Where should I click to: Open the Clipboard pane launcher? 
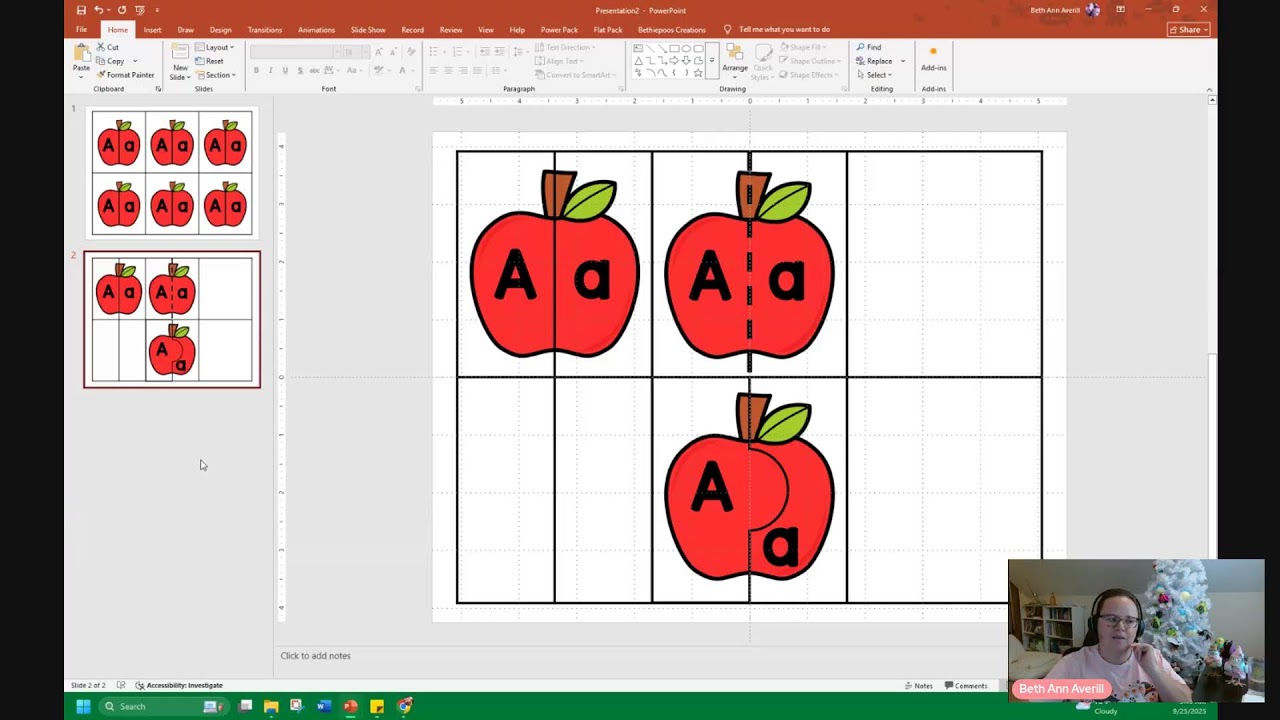(x=158, y=89)
